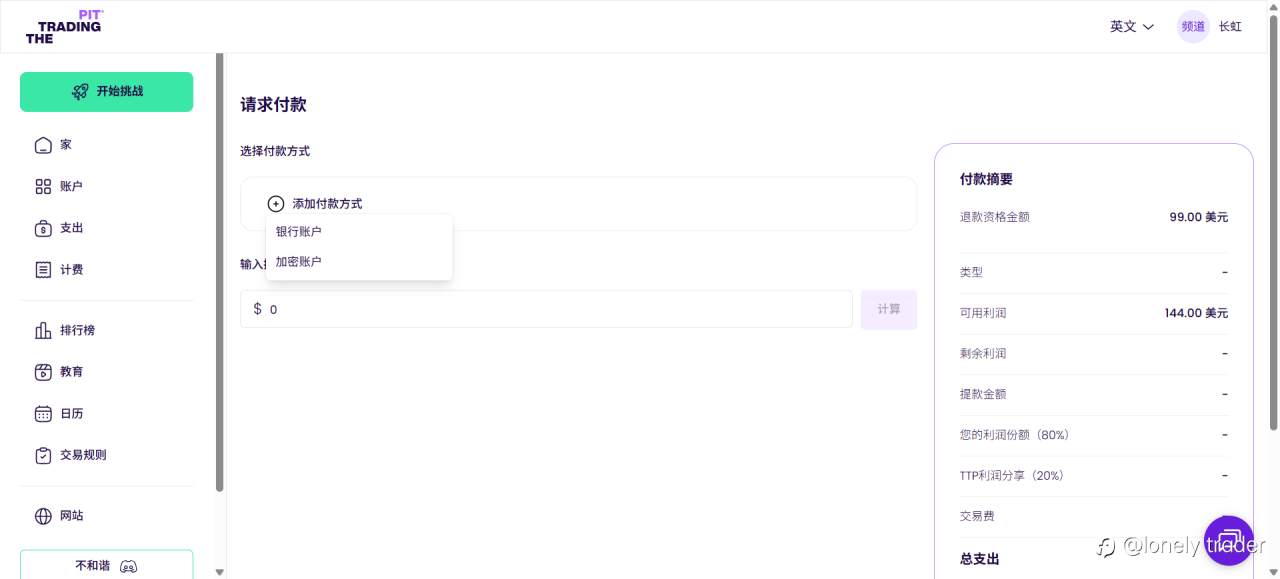This screenshot has height=579, width=1280.
Task: Open 支出 payout bag icon
Action: 43,228
